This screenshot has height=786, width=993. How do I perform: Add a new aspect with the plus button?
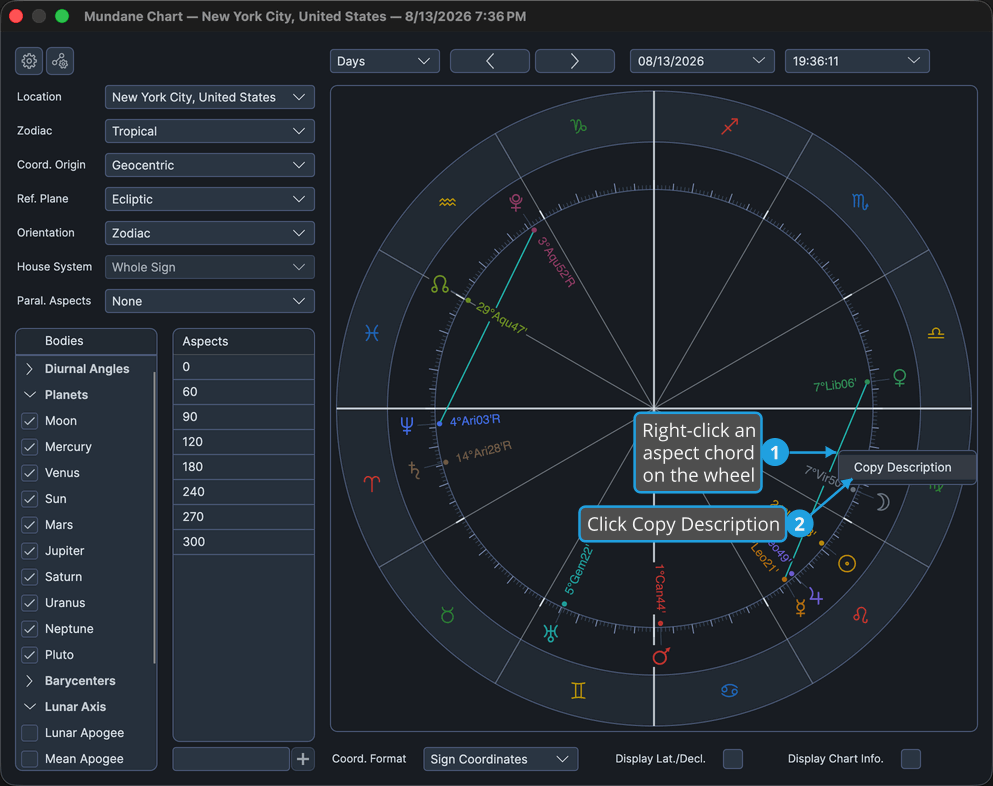[x=303, y=759]
